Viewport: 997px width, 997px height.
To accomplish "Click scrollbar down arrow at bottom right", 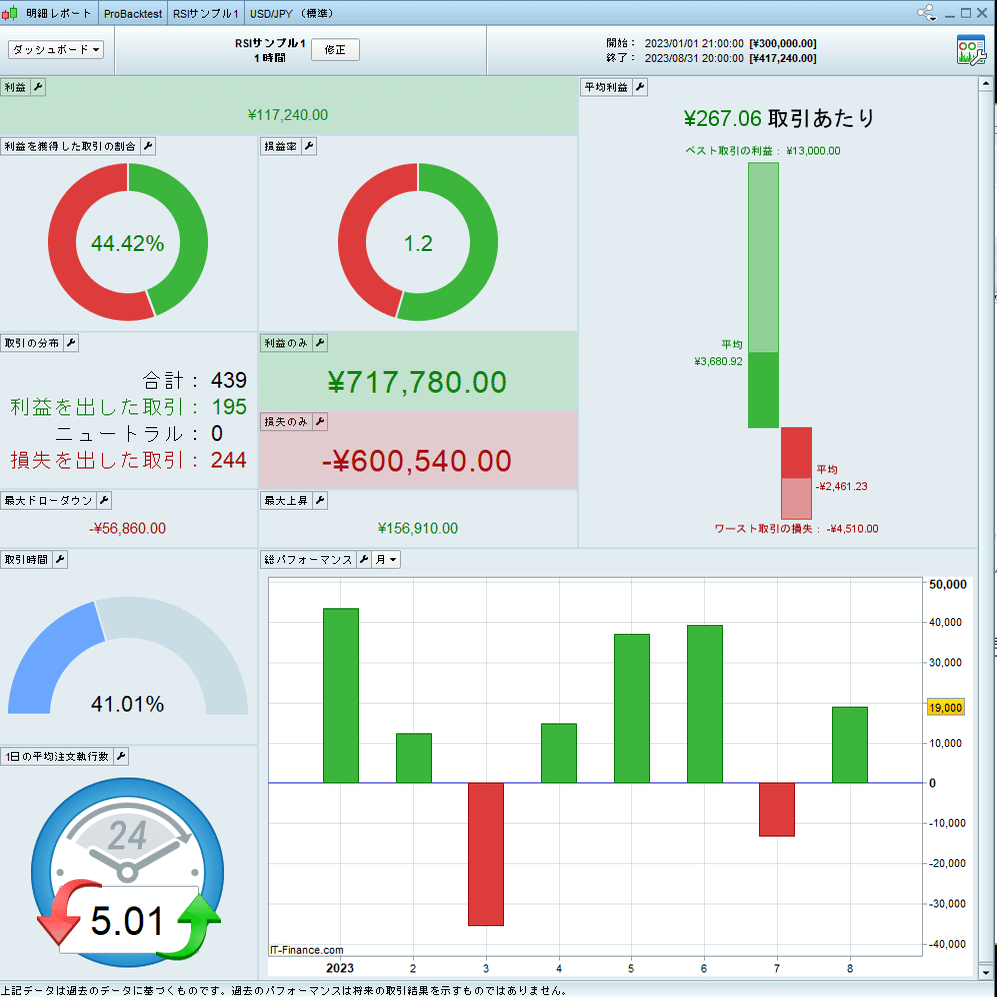I will (x=986, y=972).
